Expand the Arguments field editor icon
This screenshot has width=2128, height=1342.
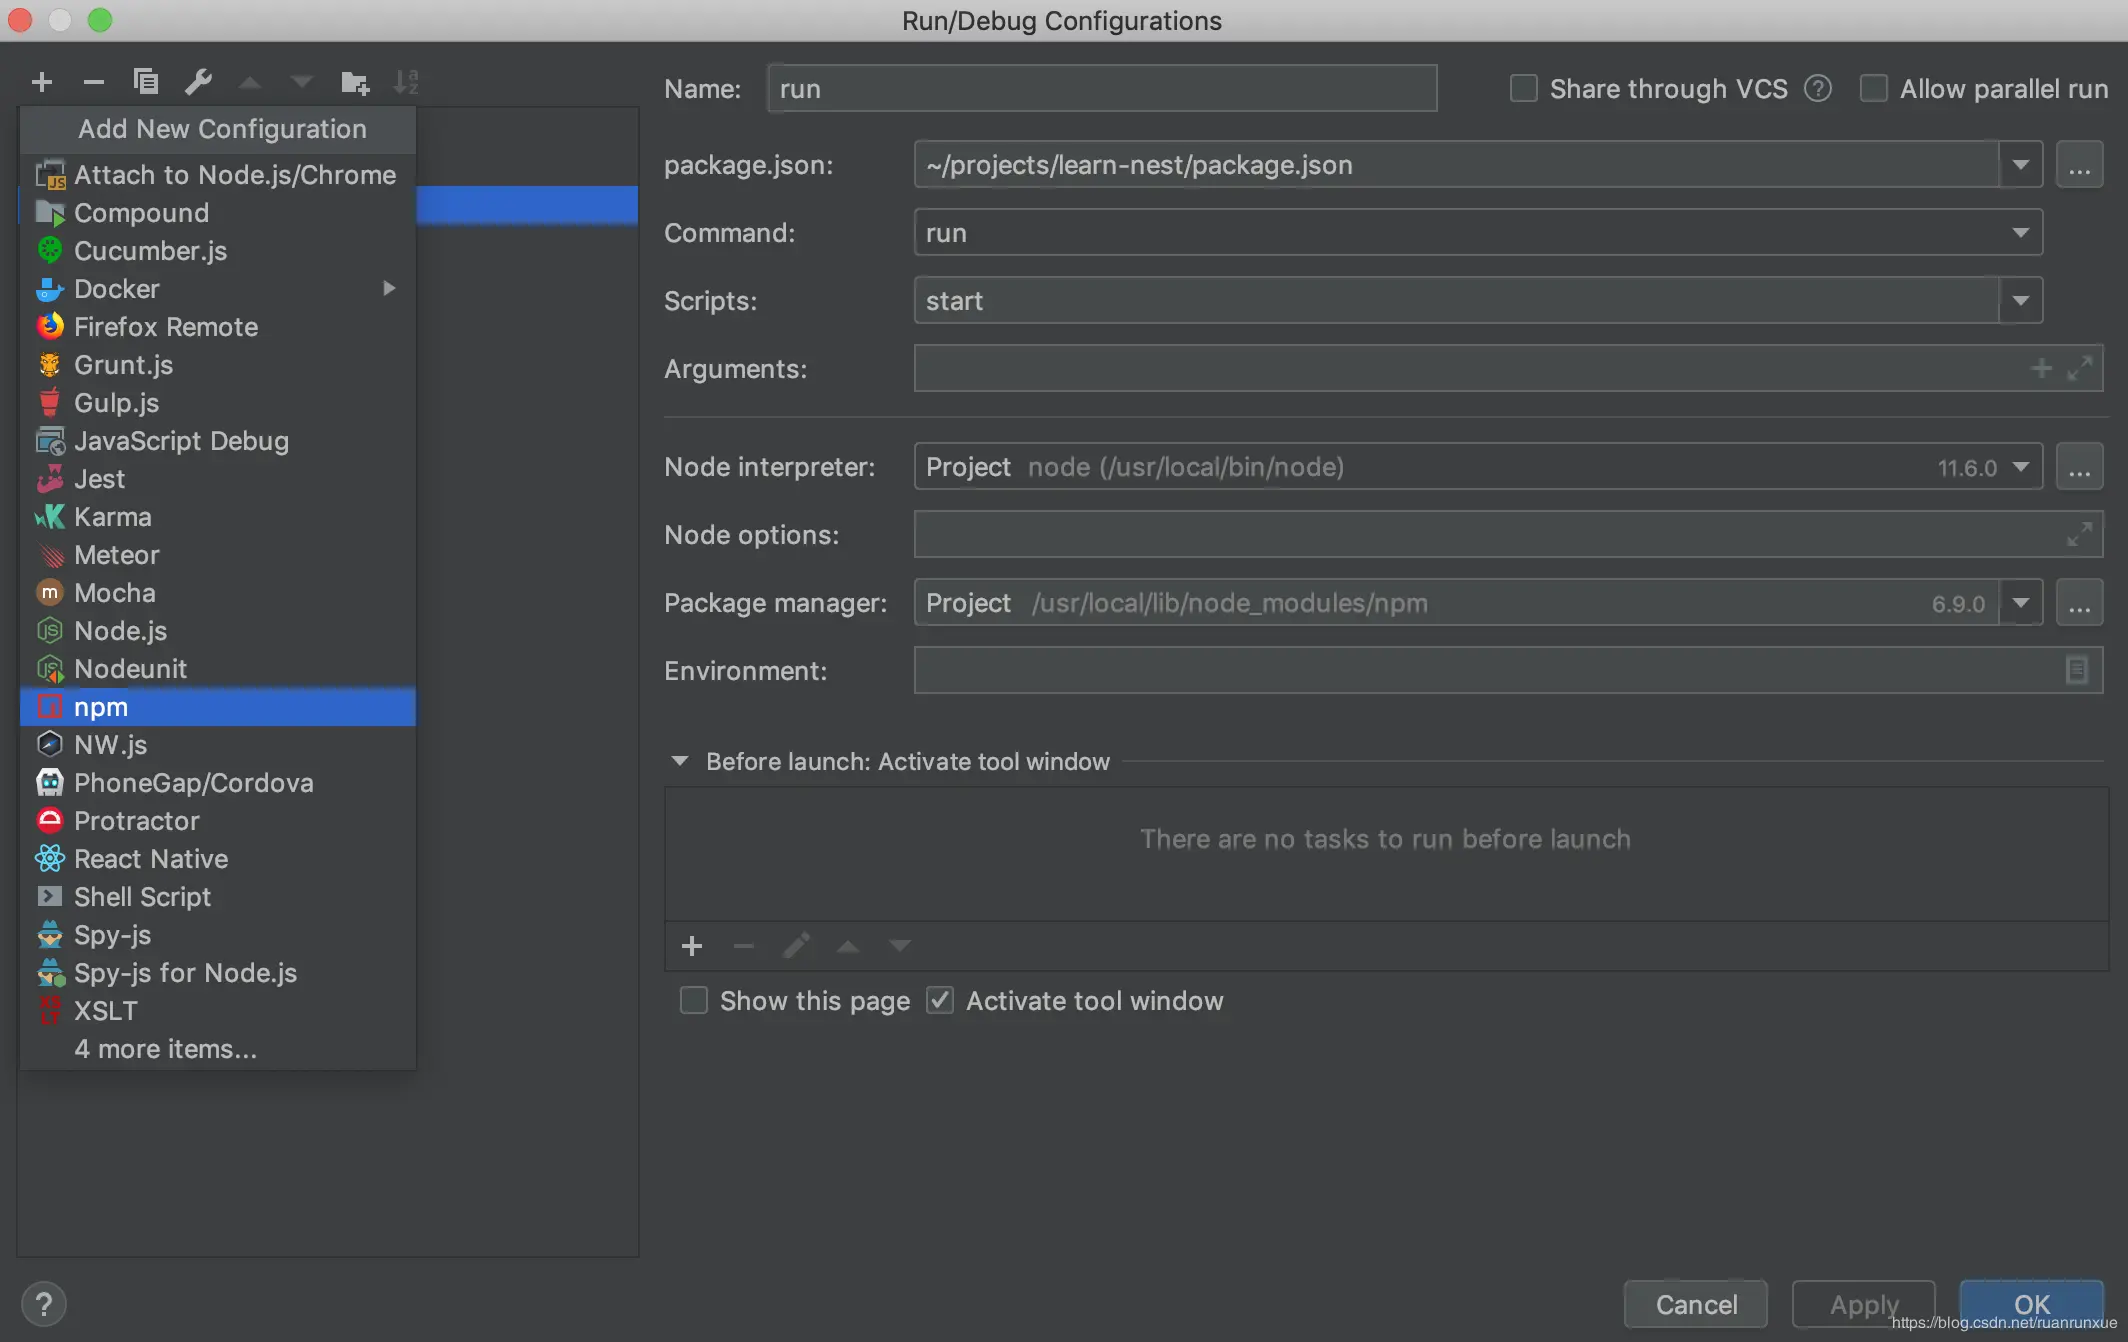click(2079, 369)
